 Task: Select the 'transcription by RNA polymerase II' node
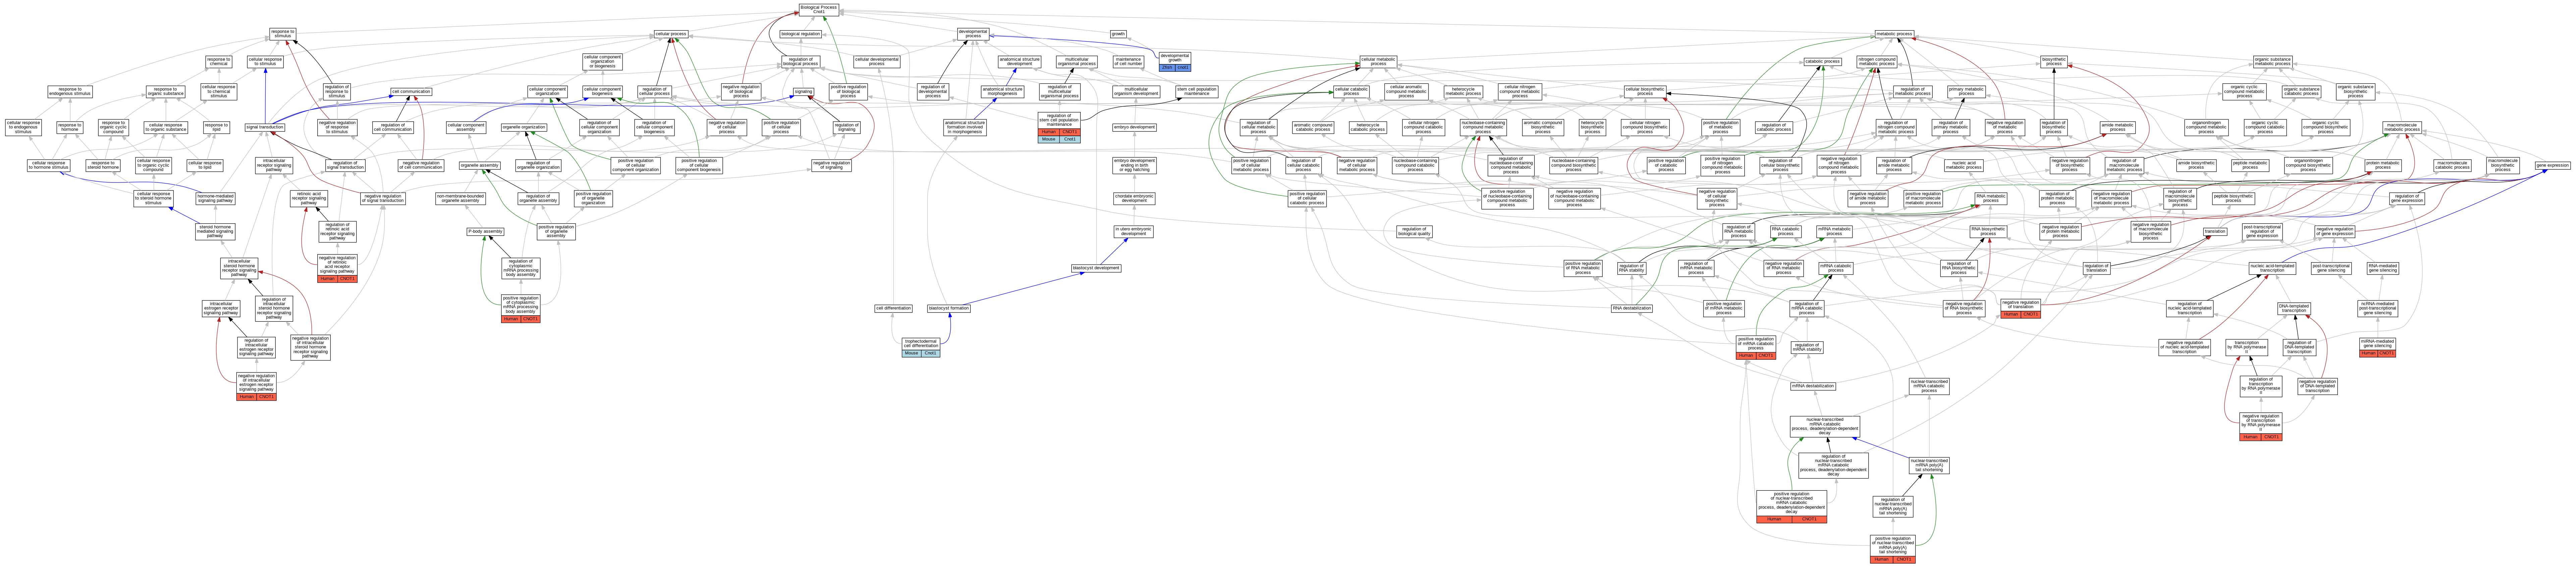point(2246,347)
